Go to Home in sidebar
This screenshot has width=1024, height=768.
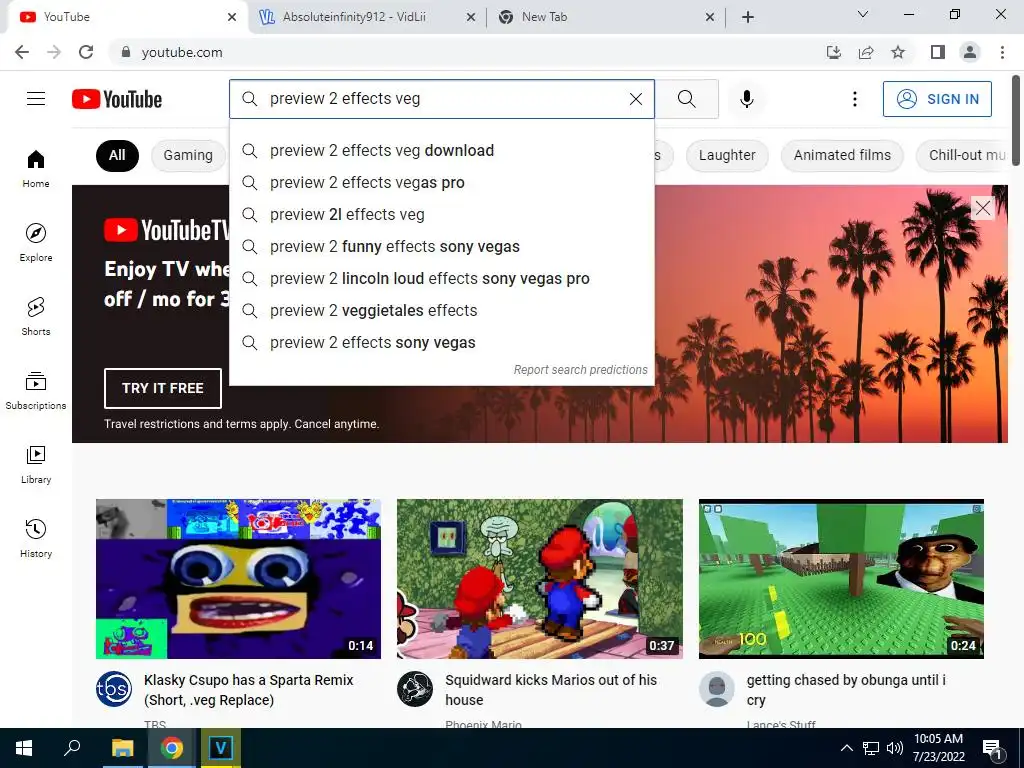tap(36, 168)
